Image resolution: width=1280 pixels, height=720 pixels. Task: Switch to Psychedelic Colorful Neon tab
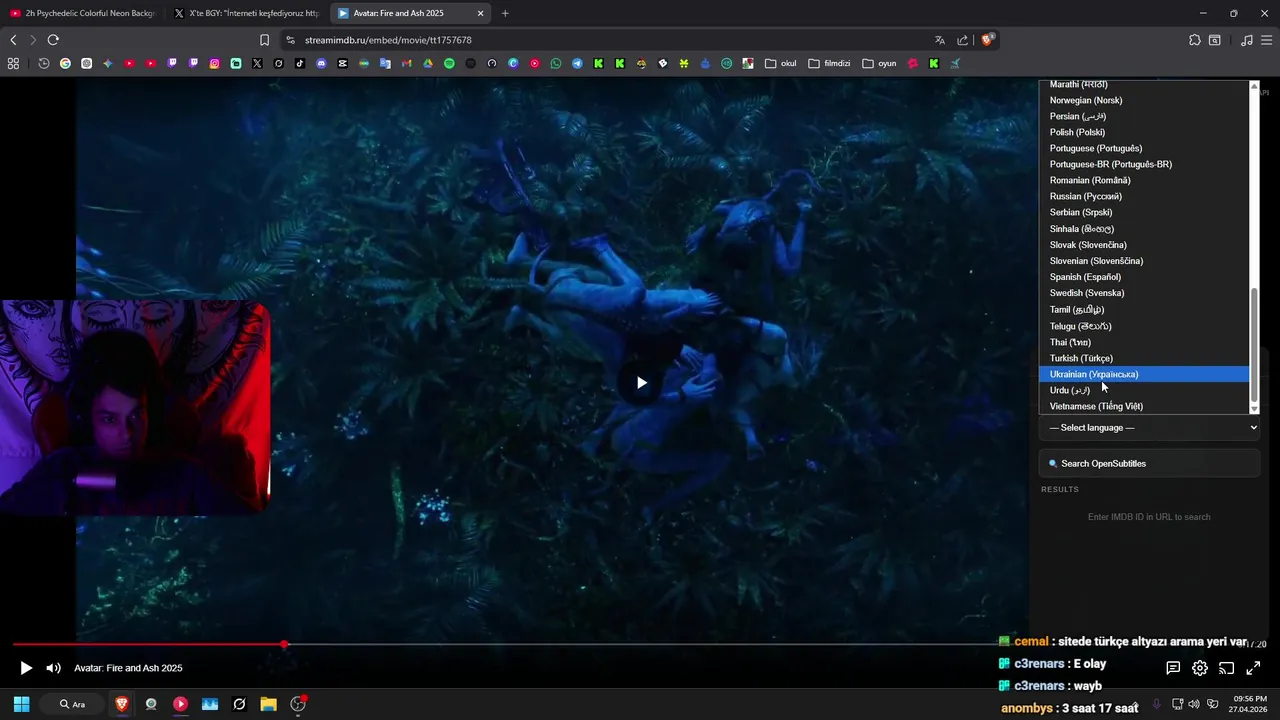click(x=82, y=13)
